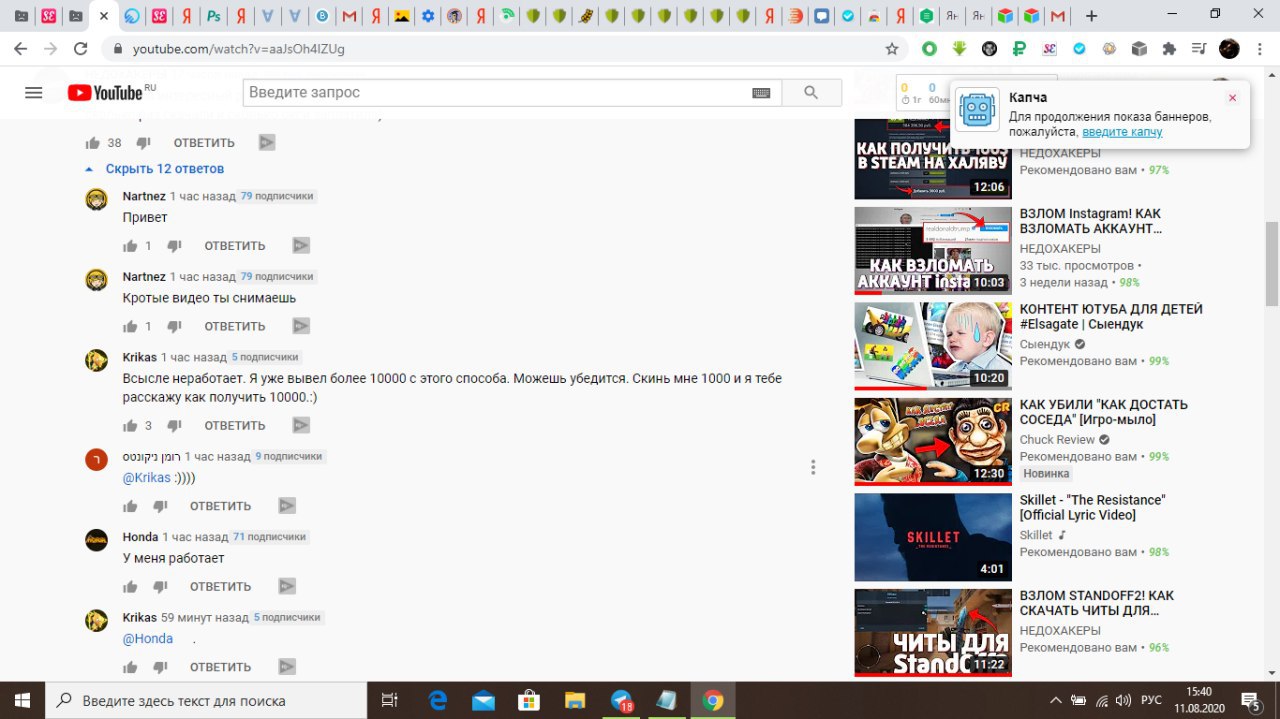The image size is (1280, 719).
Task: Click the page vertical scrollbar thumb
Action: (x=1272, y=263)
